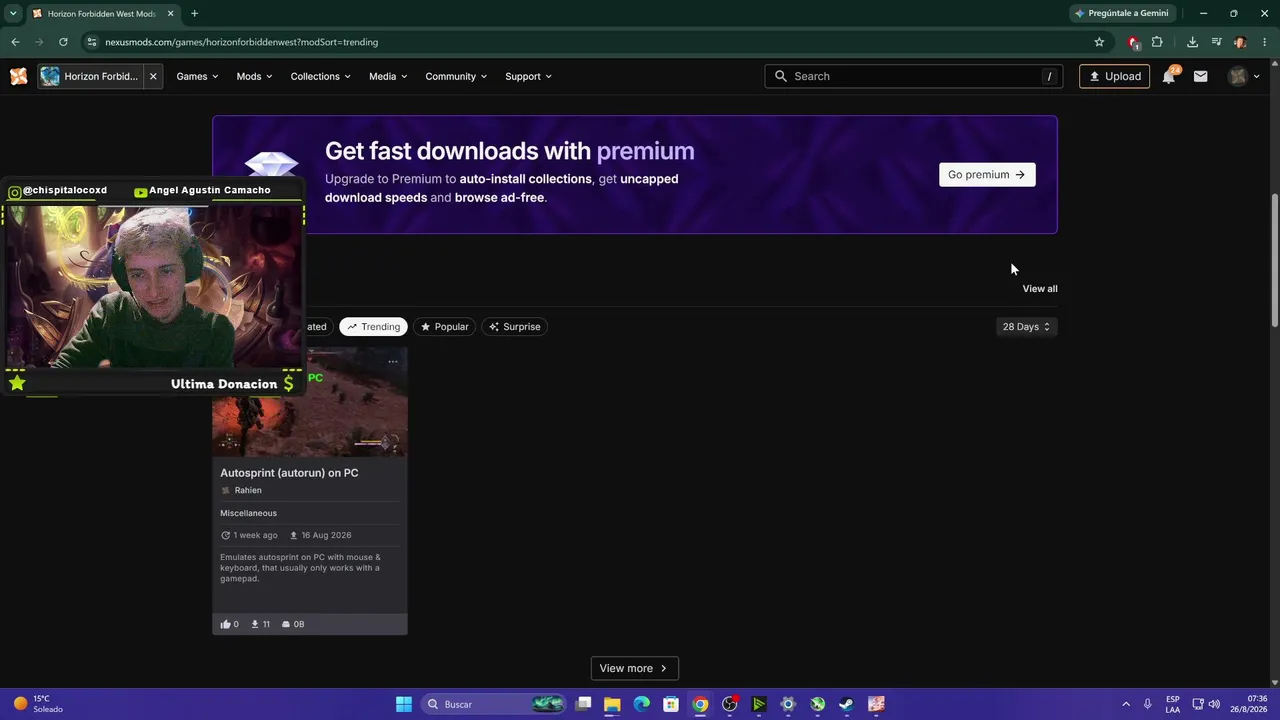
Task: Open the Chrome profile avatar
Action: 1240,42
